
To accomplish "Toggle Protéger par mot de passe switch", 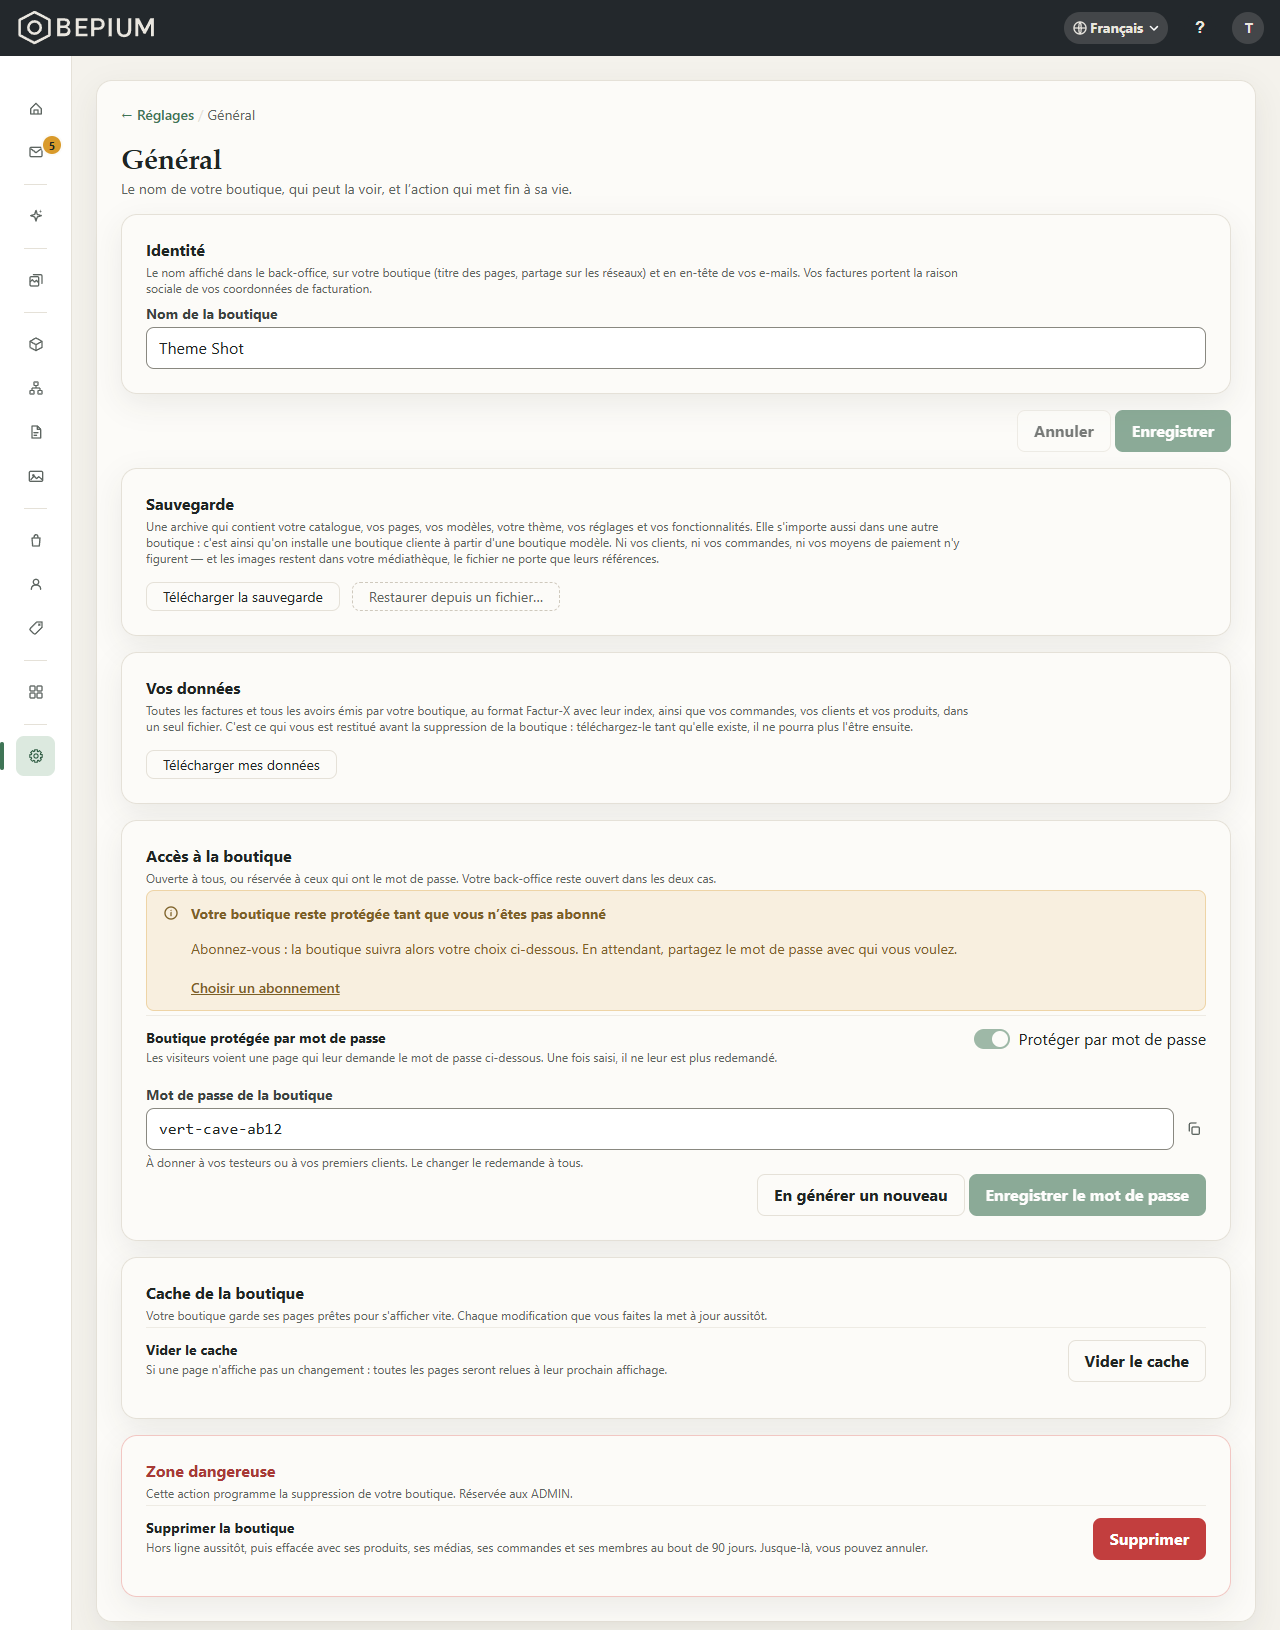I will (x=992, y=1039).
